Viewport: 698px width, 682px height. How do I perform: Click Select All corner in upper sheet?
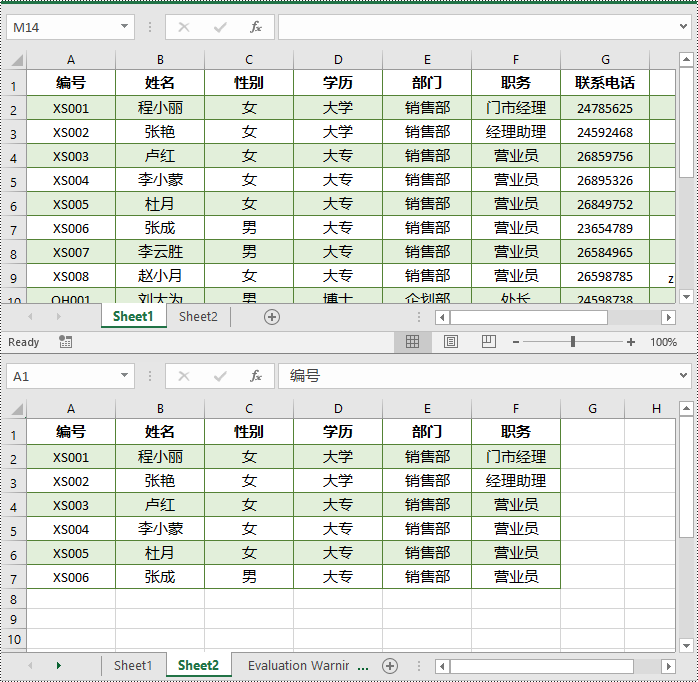coord(16,60)
